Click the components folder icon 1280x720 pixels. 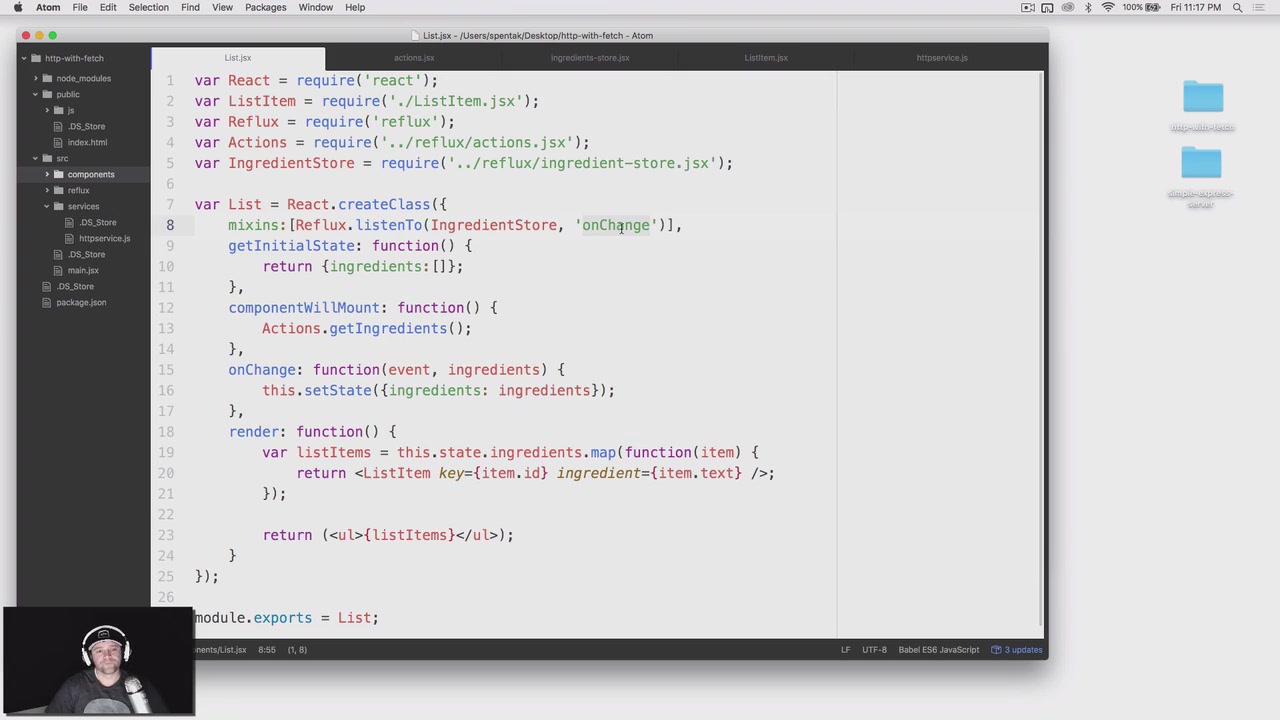point(59,174)
